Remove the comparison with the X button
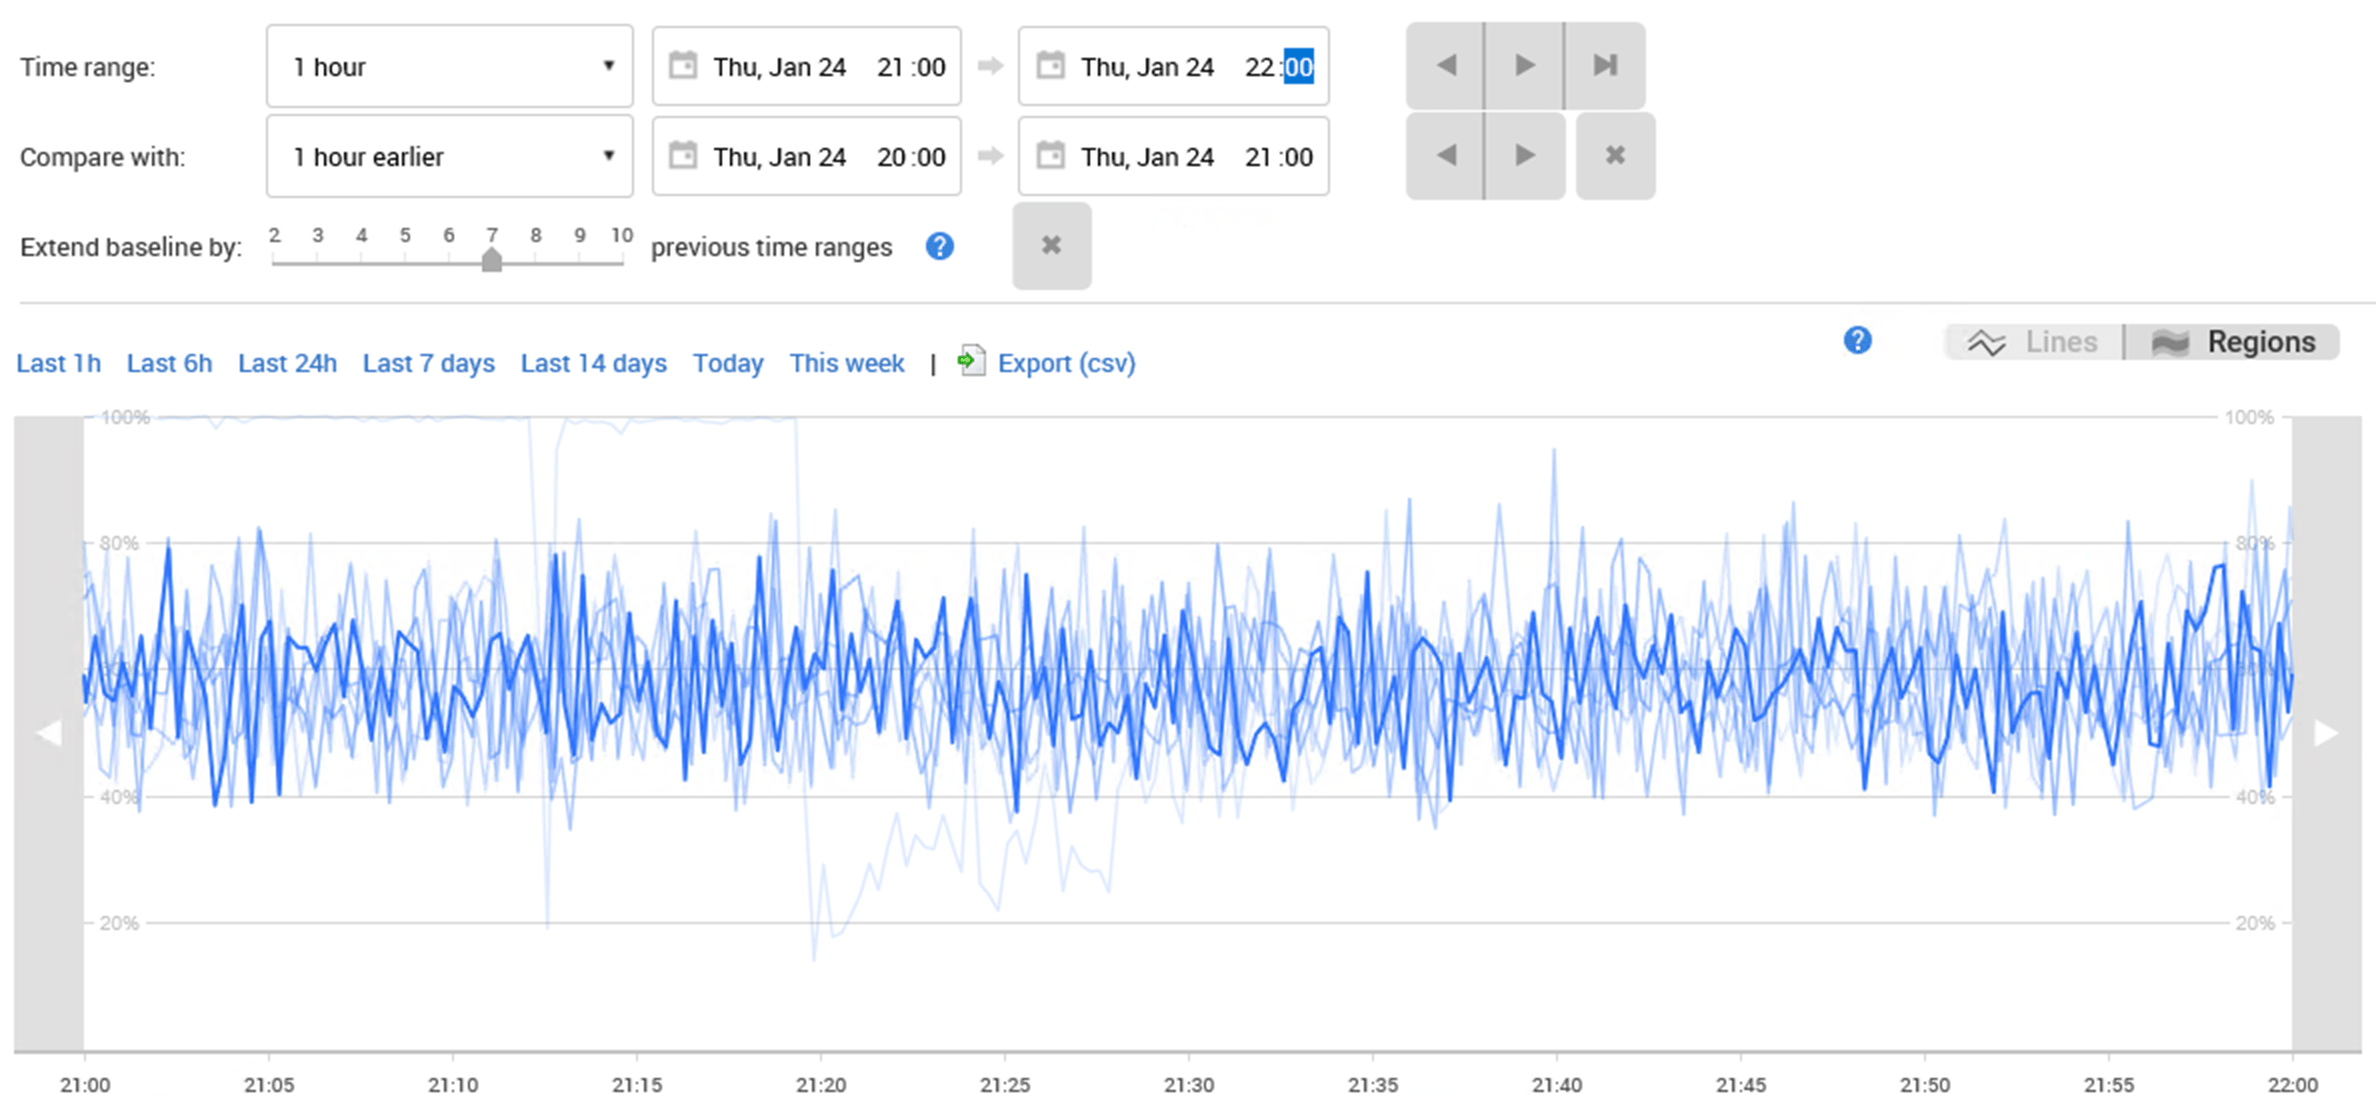 pos(1615,155)
